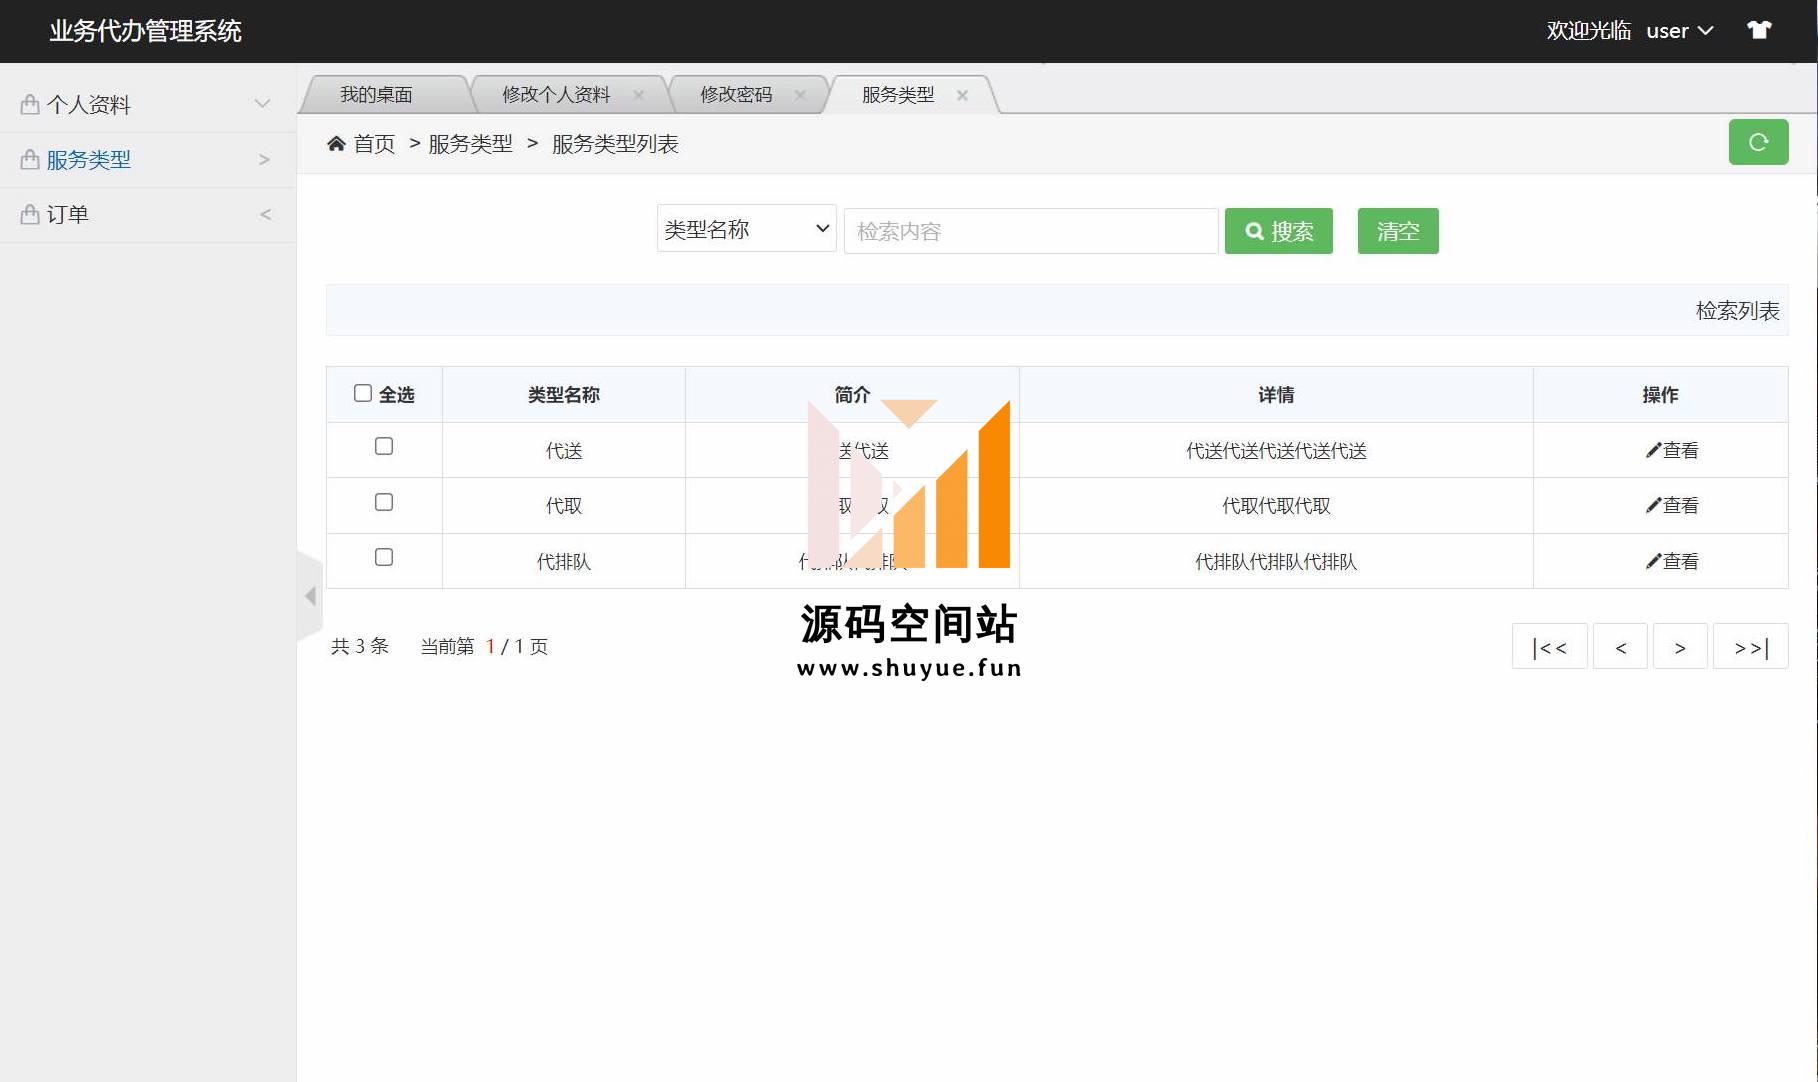The image size is (1818, 1082).
Task: Toggle the 全选 select-all checkbox
Action: (x=363, y=393)
